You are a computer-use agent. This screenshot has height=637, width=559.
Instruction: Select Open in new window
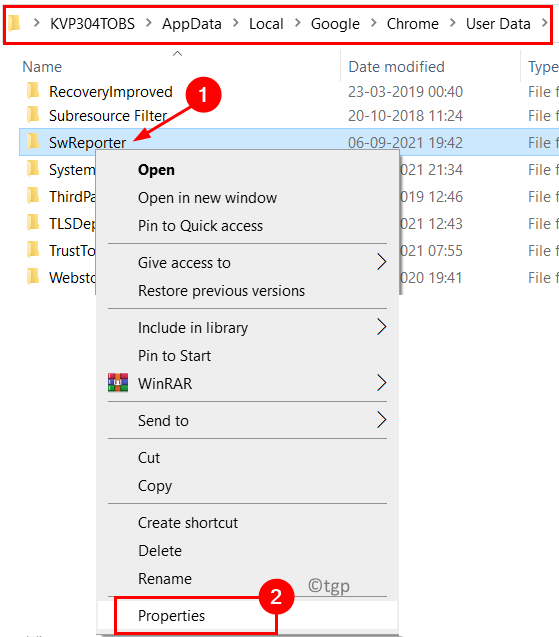(207, 198)
